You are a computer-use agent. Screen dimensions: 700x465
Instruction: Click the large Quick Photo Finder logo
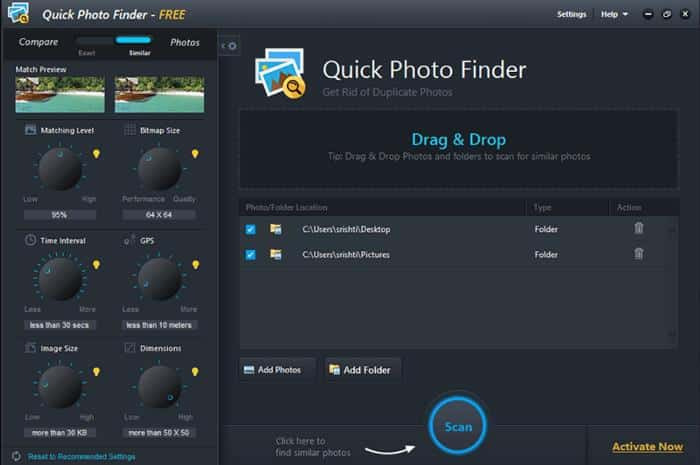tap(280, 73)
